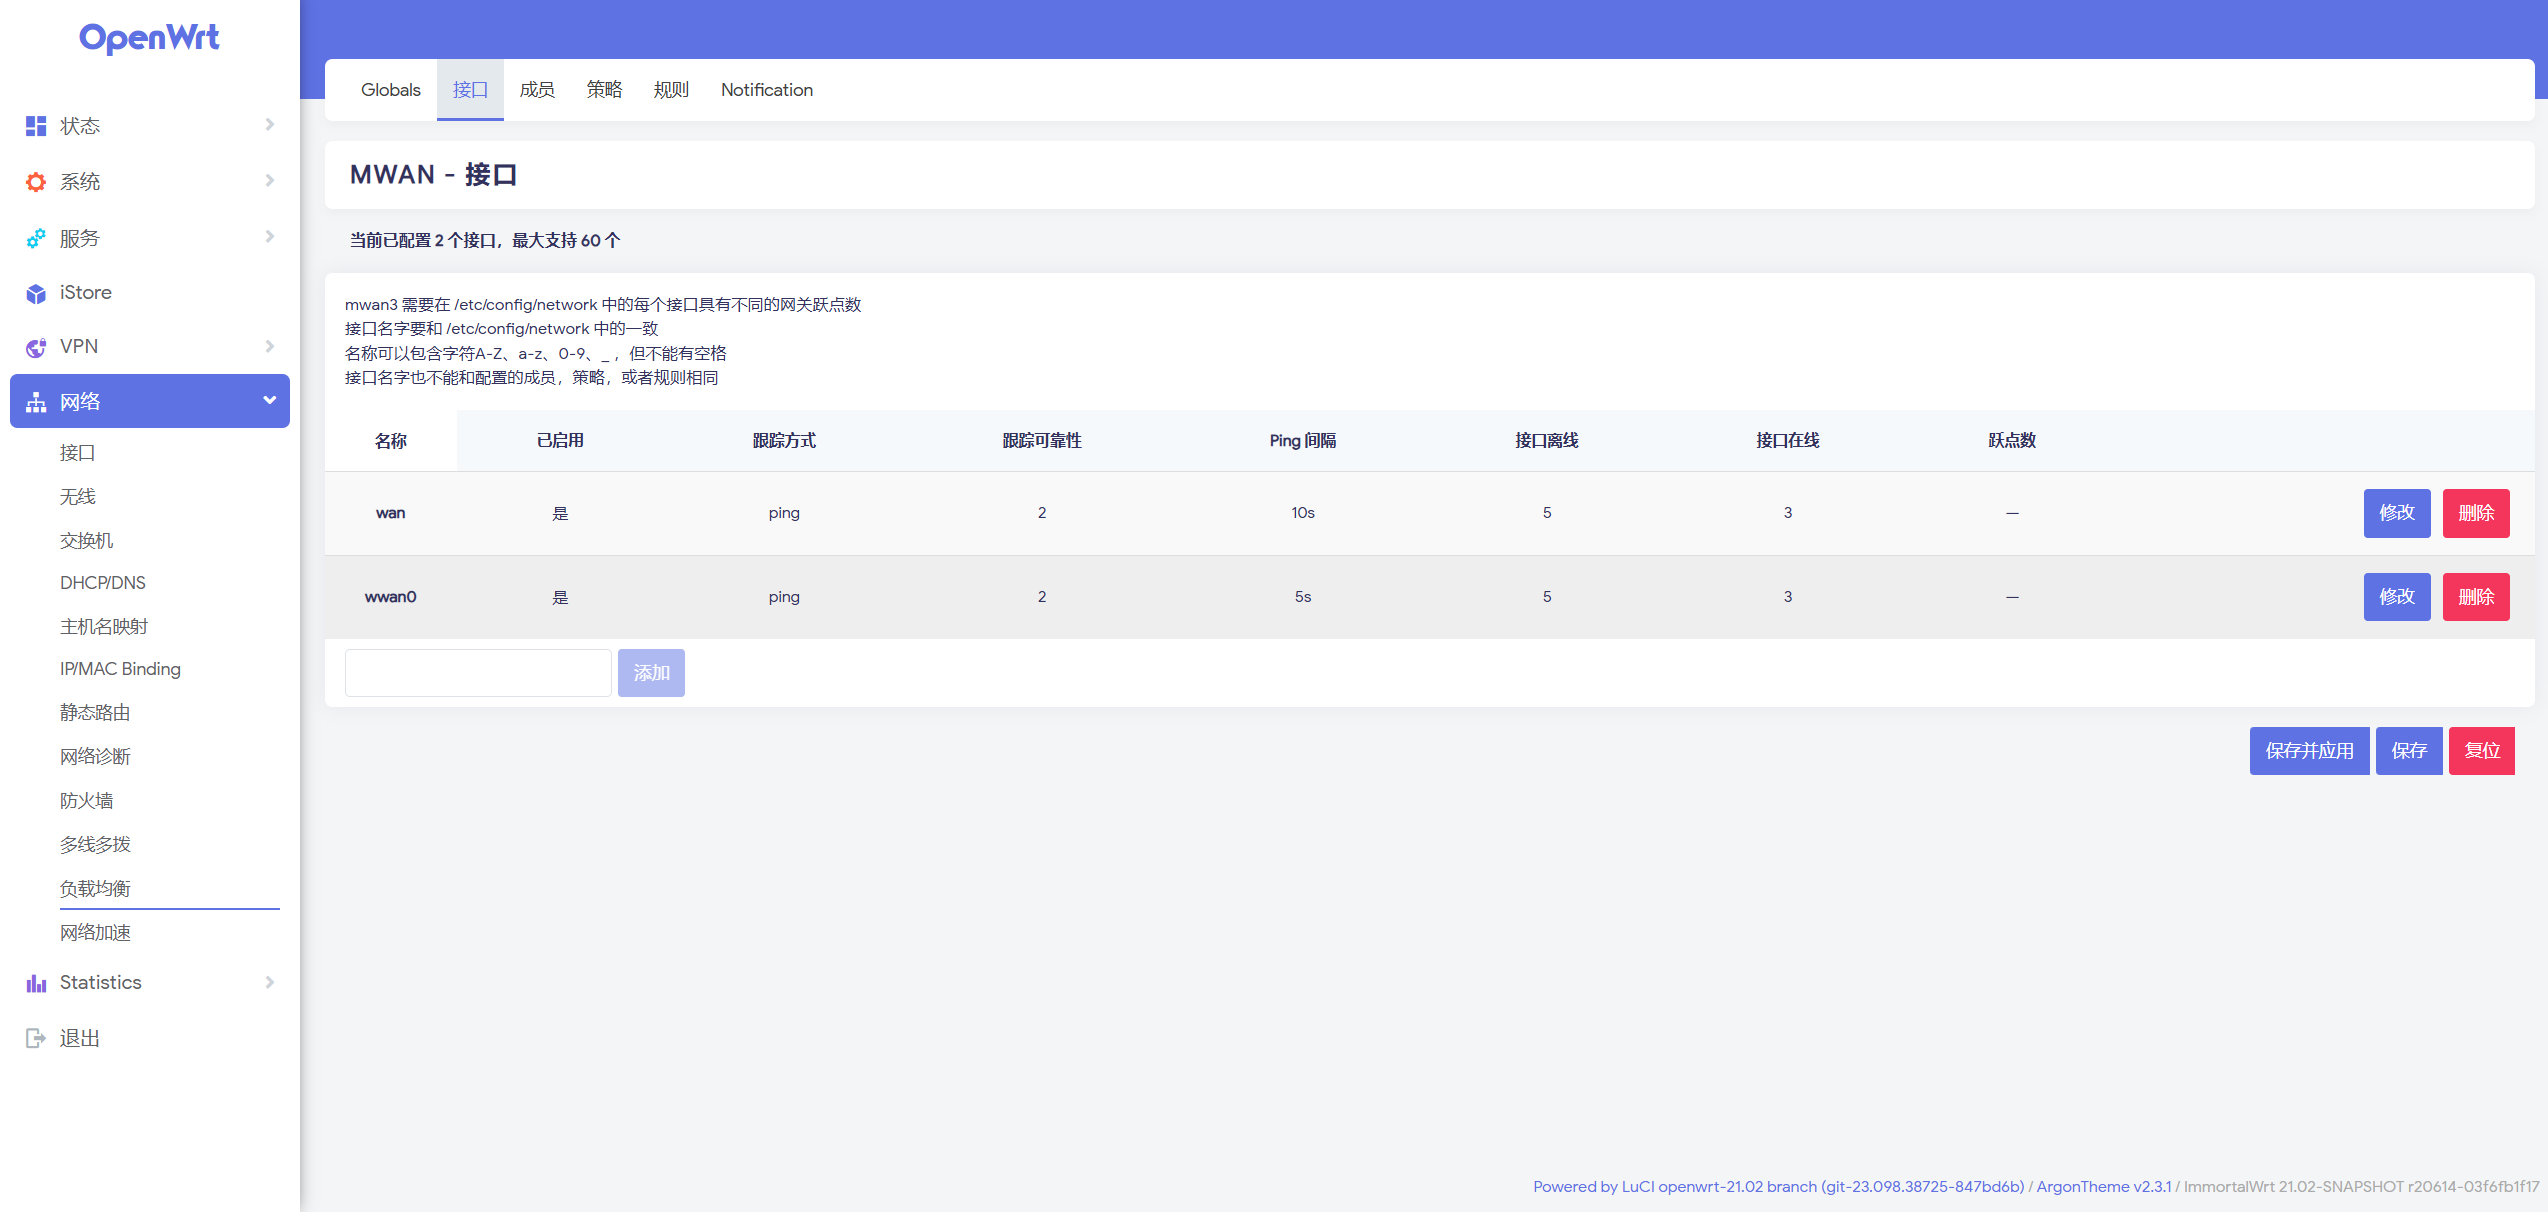Click the OpenWrt logo
Image resolution: width=2548 pixels, height=1212 pixels.
149,38
